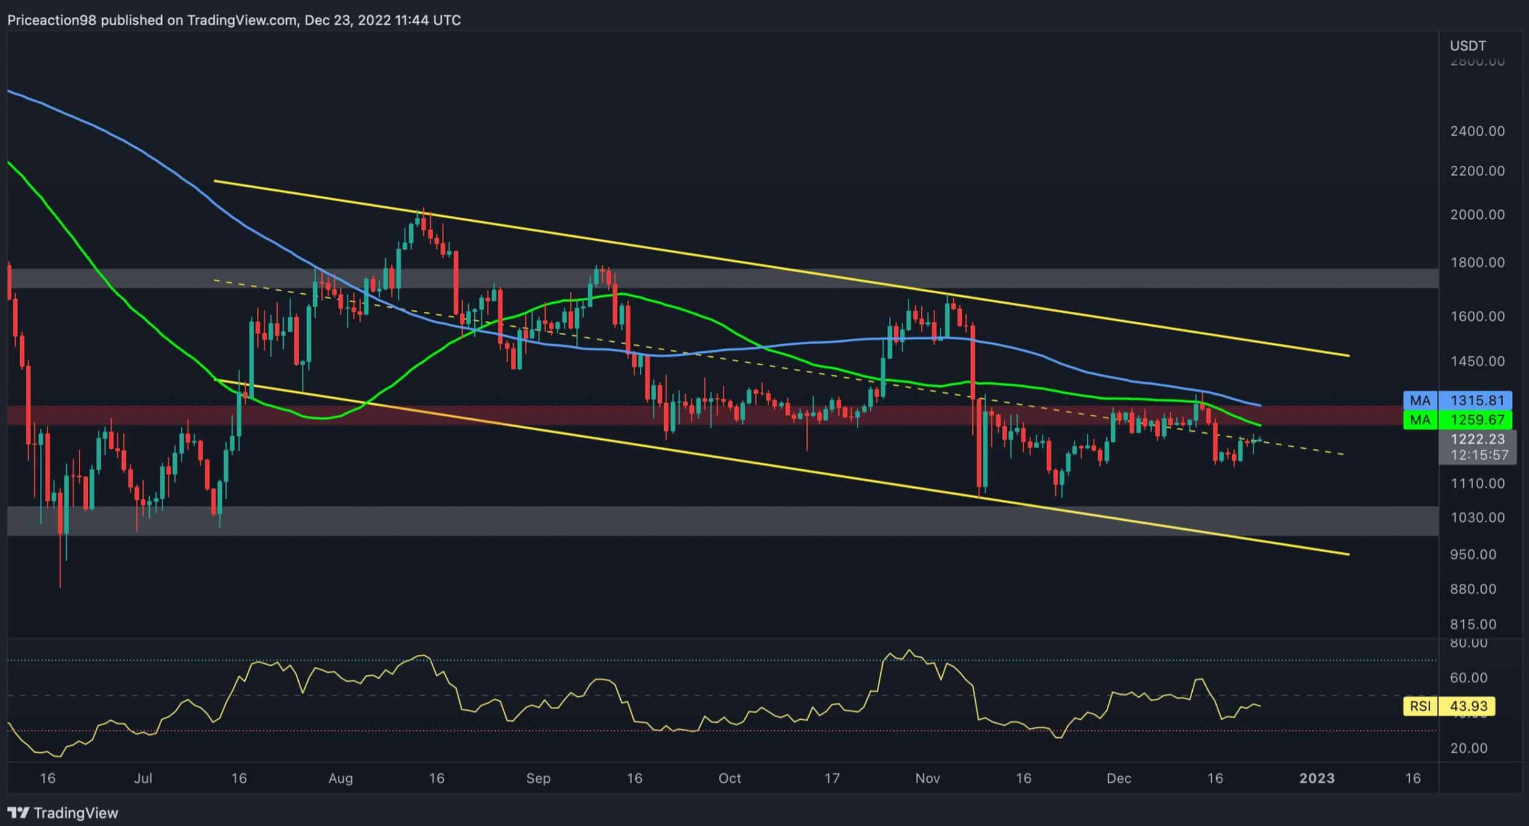Click the current price 1222.23 label
The height and width of the screenshot is (826, 1529).
click(x=1477, y=439)
